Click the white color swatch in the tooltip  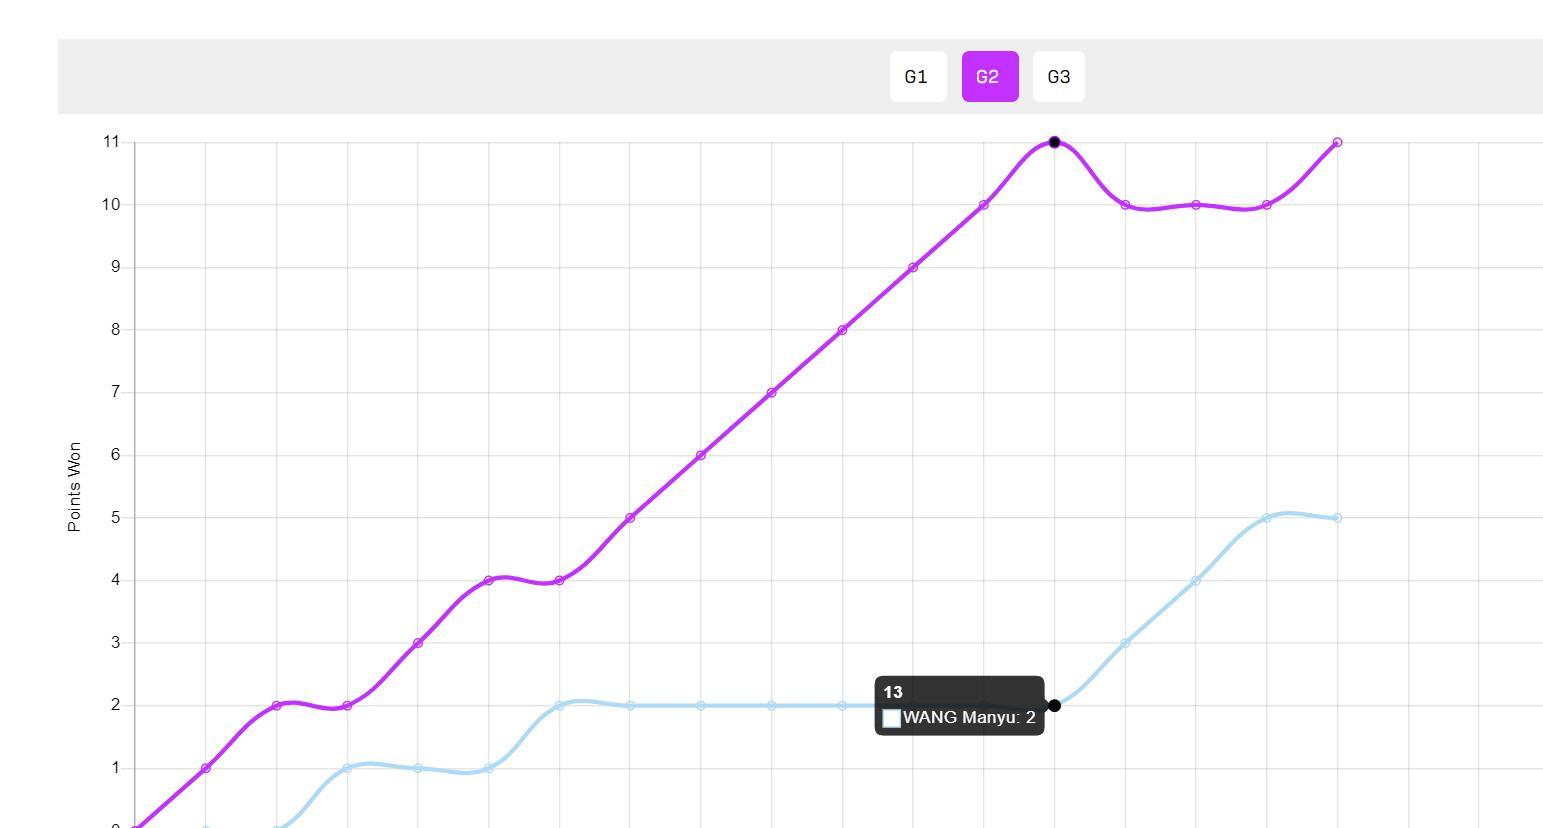point(892,718)
